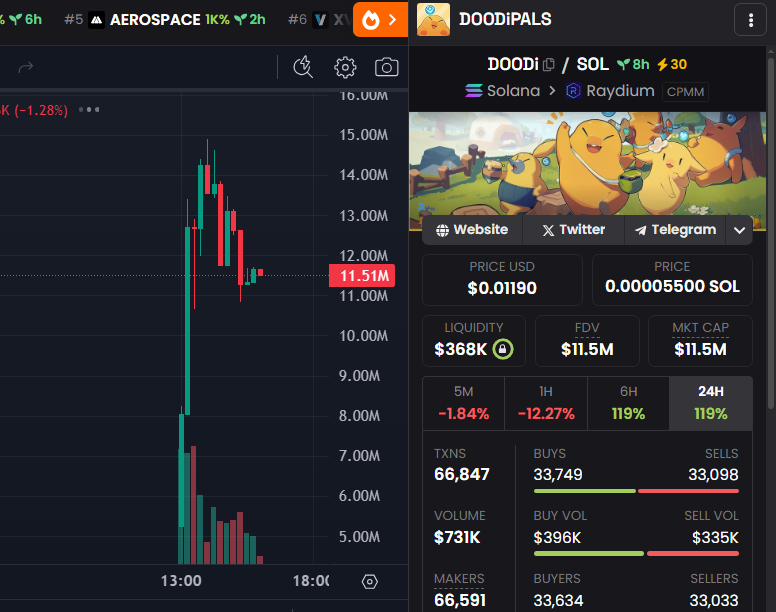Screen dimensions: 776x612
Task: Click the 8h pair age sprout indicator
Action: [x=633, y=64]
